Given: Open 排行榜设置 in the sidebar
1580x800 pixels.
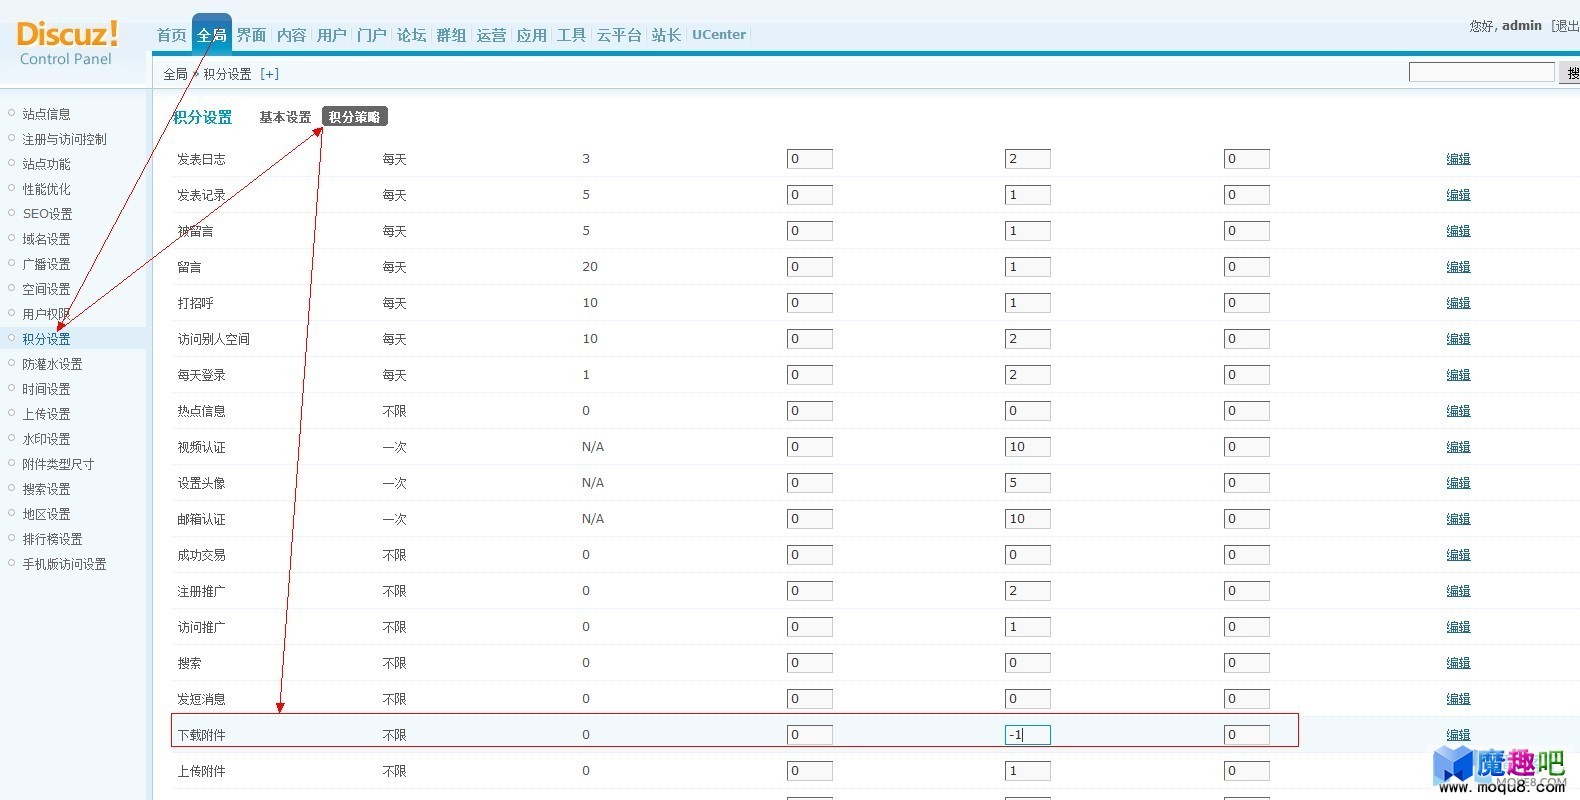Looking at the screenshot, I should tap(52, 539).
